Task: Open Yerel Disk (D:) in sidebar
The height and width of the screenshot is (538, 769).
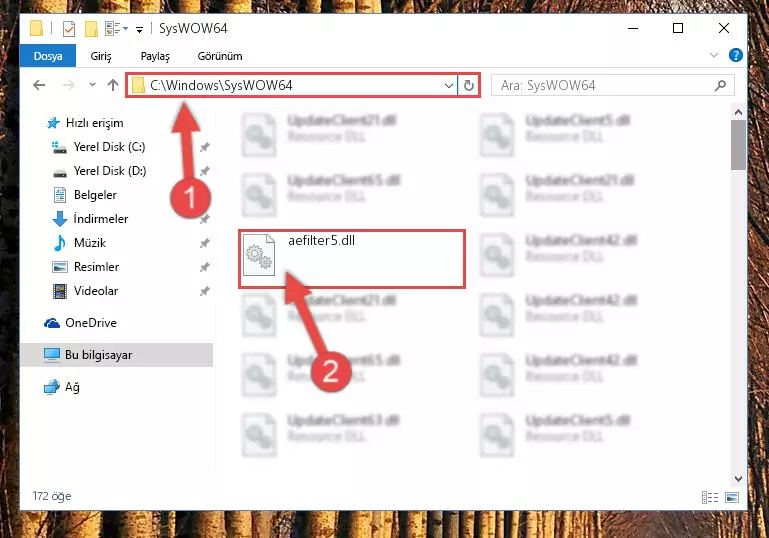Action: click(109, 171)
